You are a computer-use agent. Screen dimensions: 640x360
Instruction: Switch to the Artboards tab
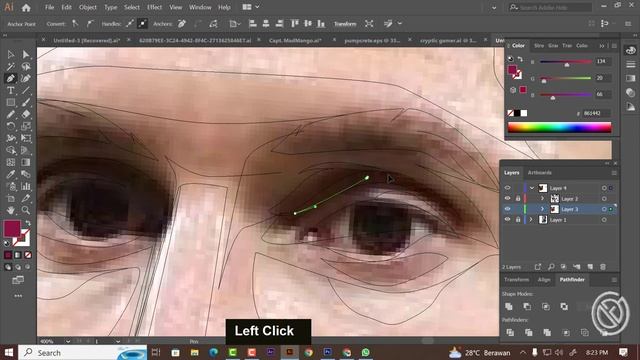pos(540,173)
